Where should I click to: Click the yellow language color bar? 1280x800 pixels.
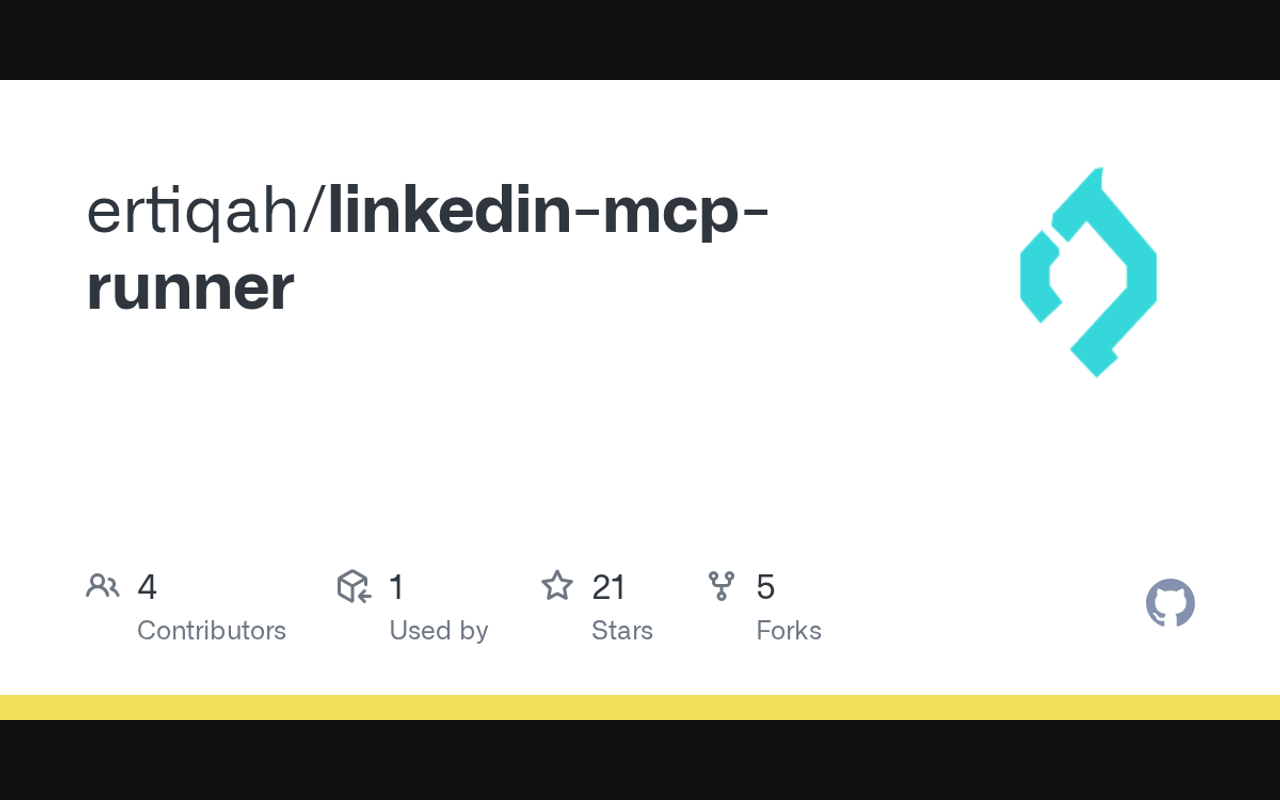(x=640, y=707)
